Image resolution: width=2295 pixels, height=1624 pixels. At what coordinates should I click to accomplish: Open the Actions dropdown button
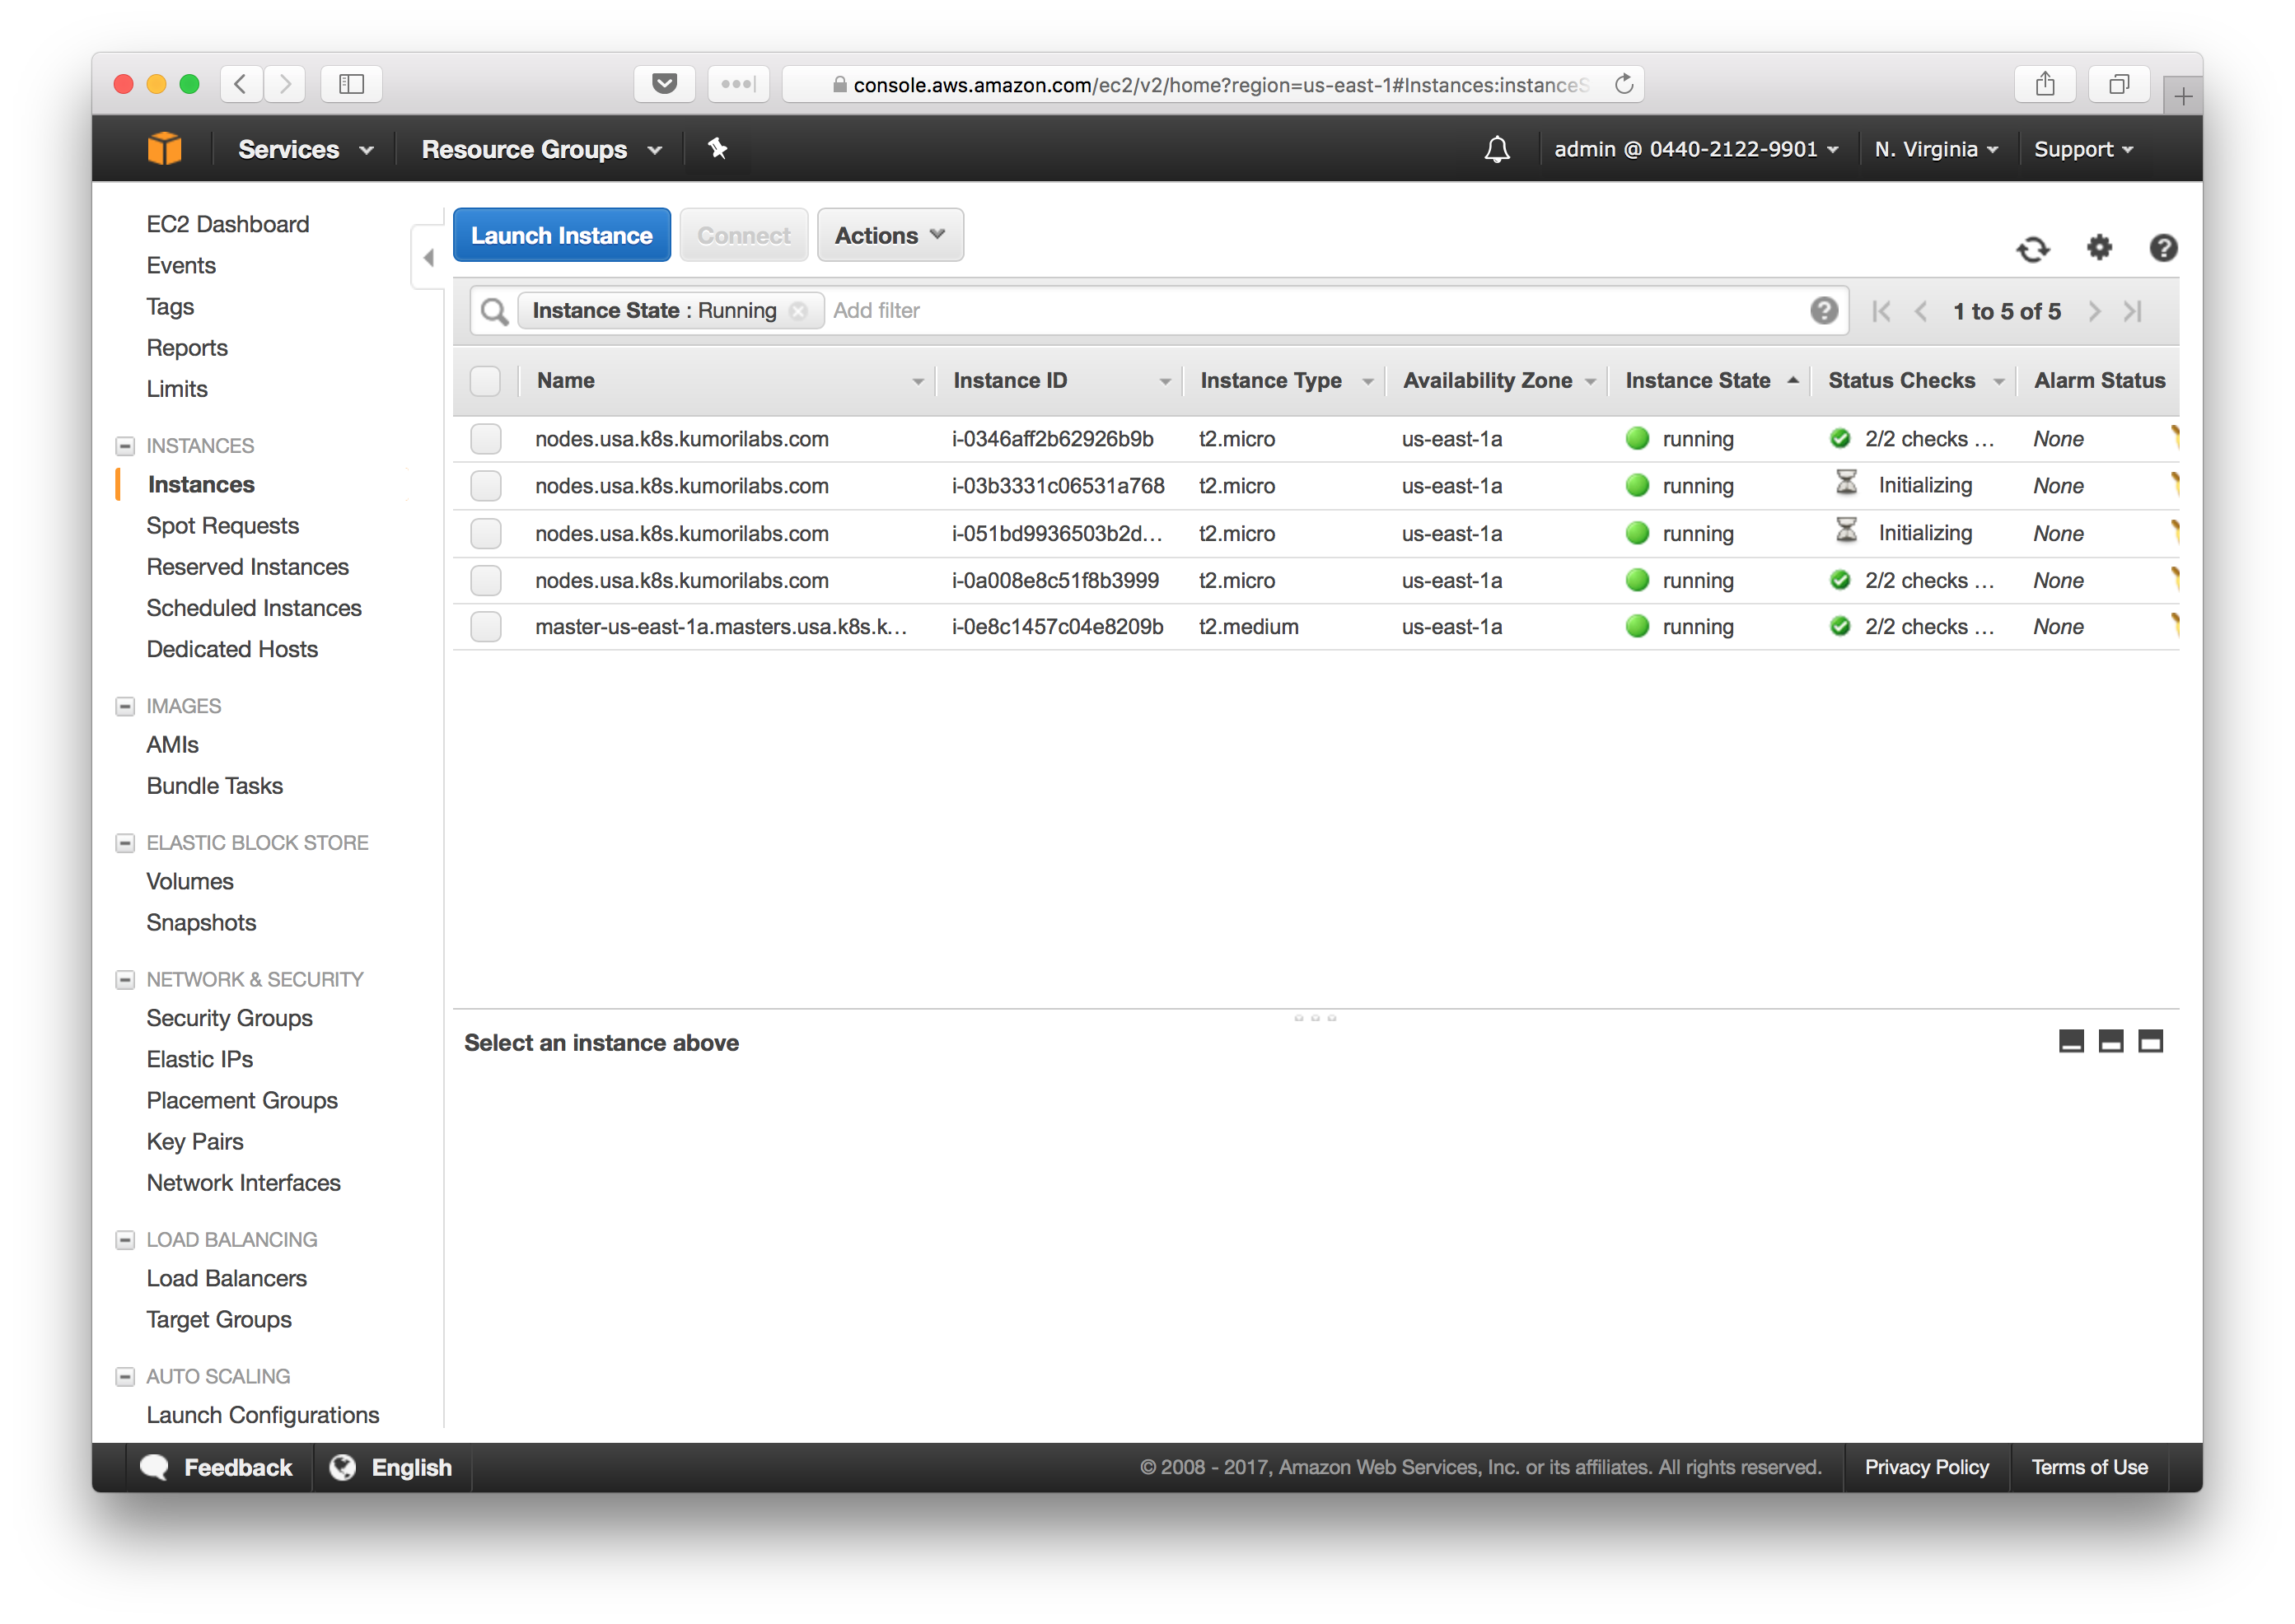(x=890, y=235)
